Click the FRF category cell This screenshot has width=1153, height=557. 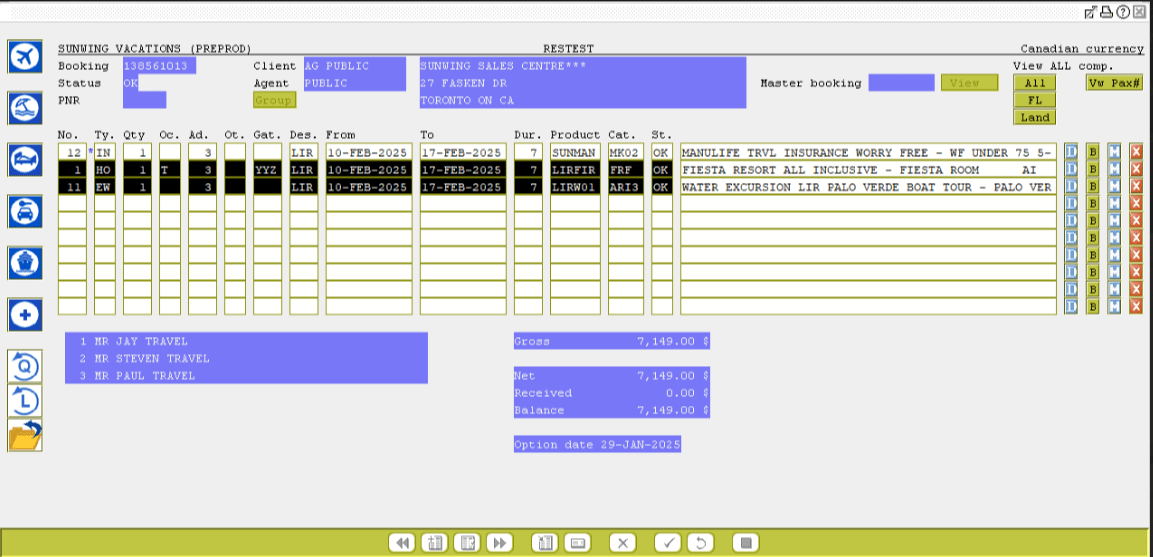click(626, 169)
